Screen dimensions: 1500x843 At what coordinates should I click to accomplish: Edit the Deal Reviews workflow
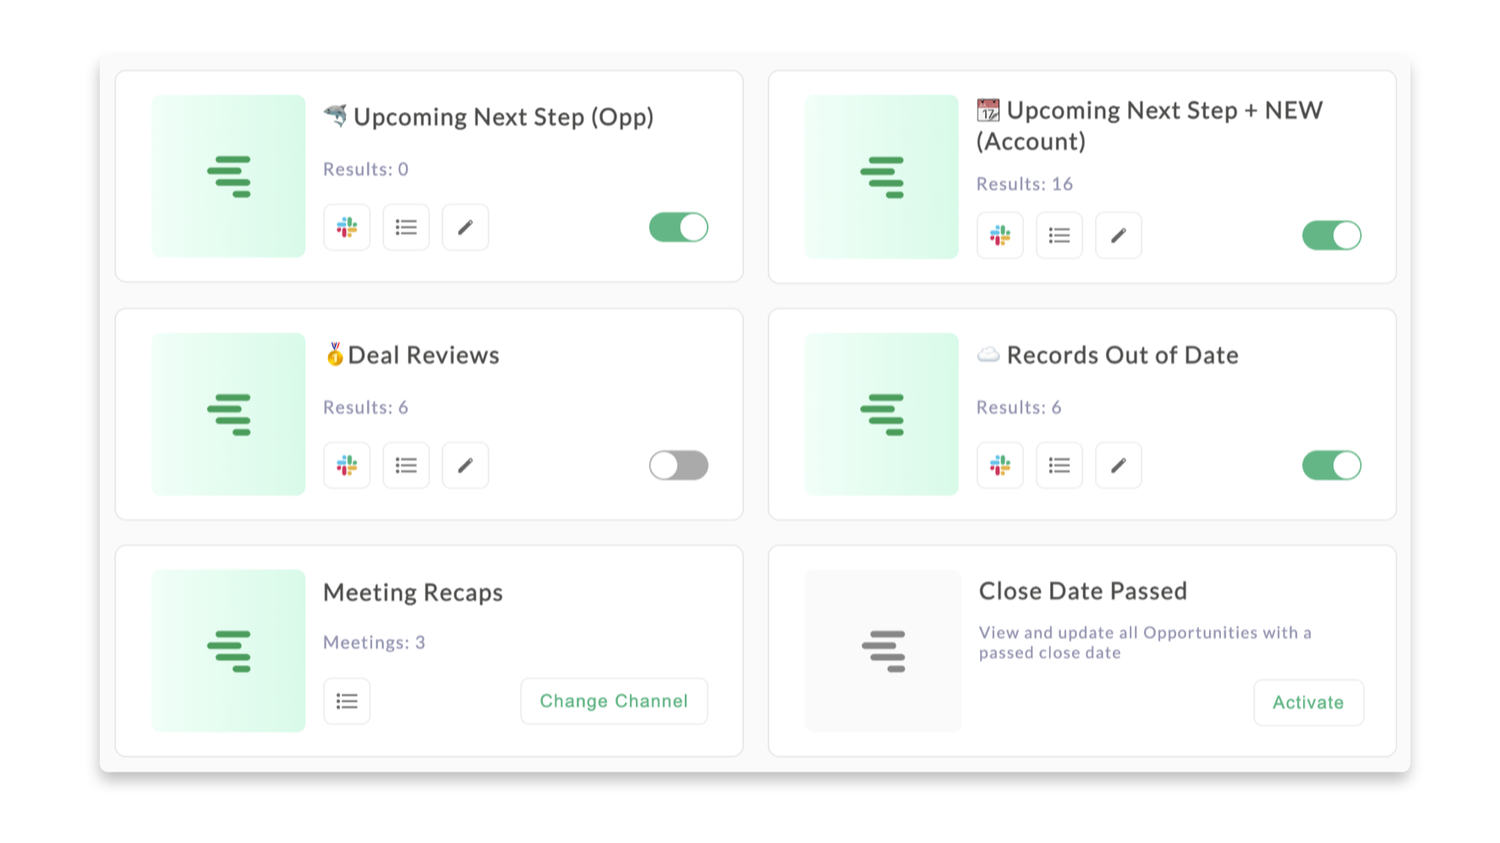point(465,466)
